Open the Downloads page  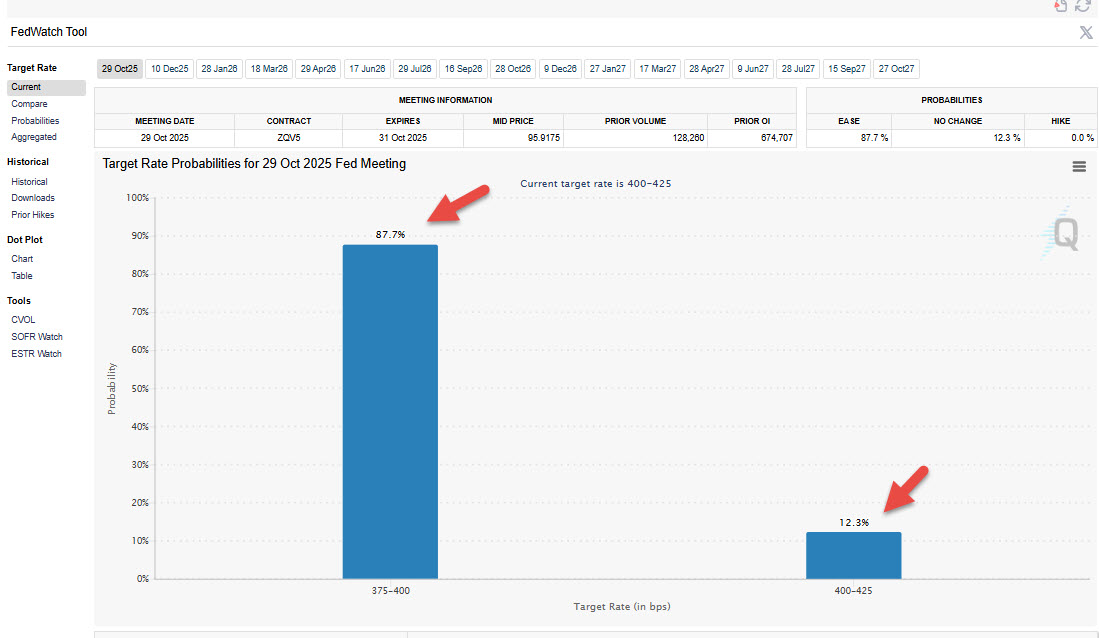(x=33, y=198)
